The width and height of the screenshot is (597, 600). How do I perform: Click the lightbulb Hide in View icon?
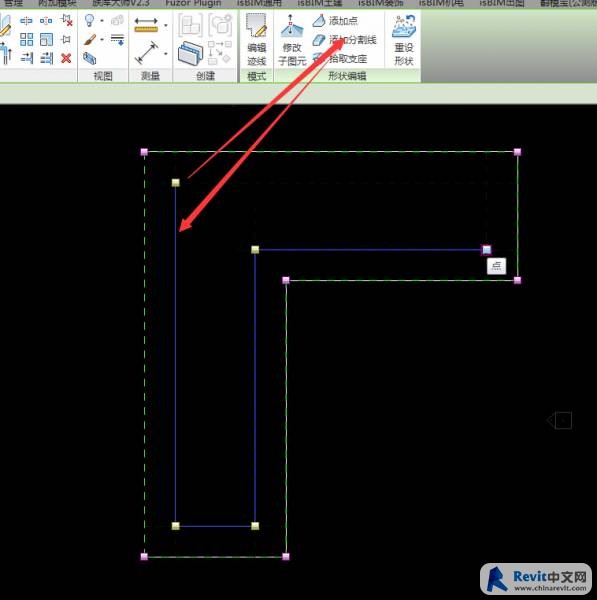tap(89, 20)
